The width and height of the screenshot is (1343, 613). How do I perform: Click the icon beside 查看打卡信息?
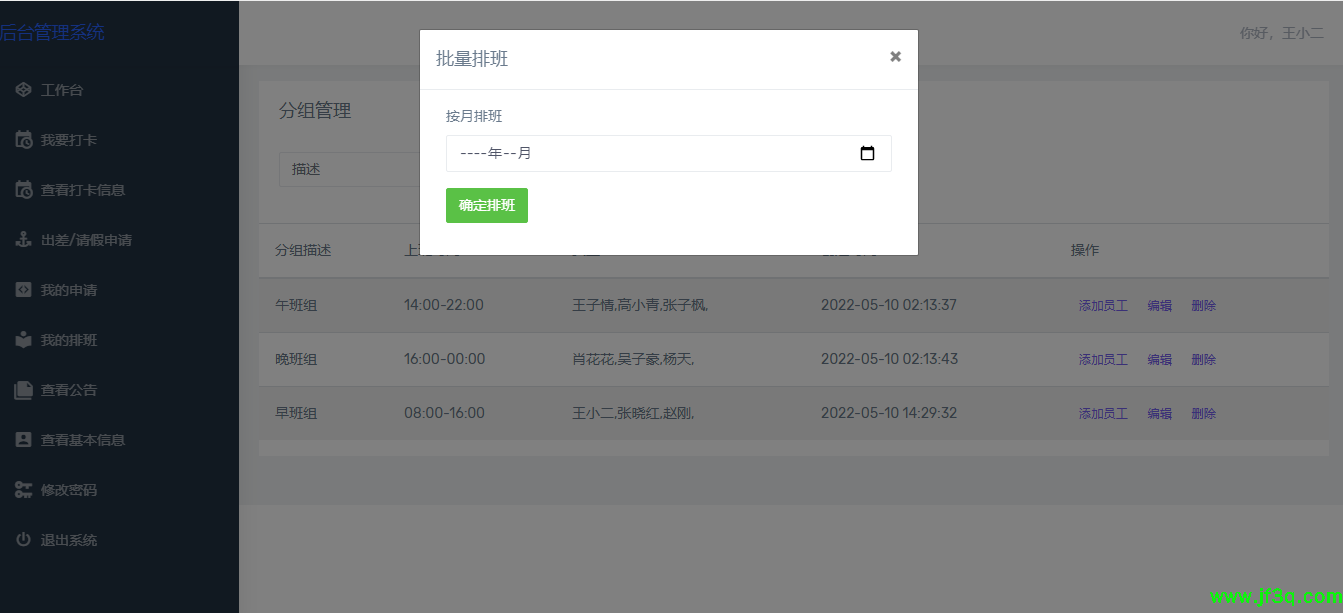click(x=24, y=190)
